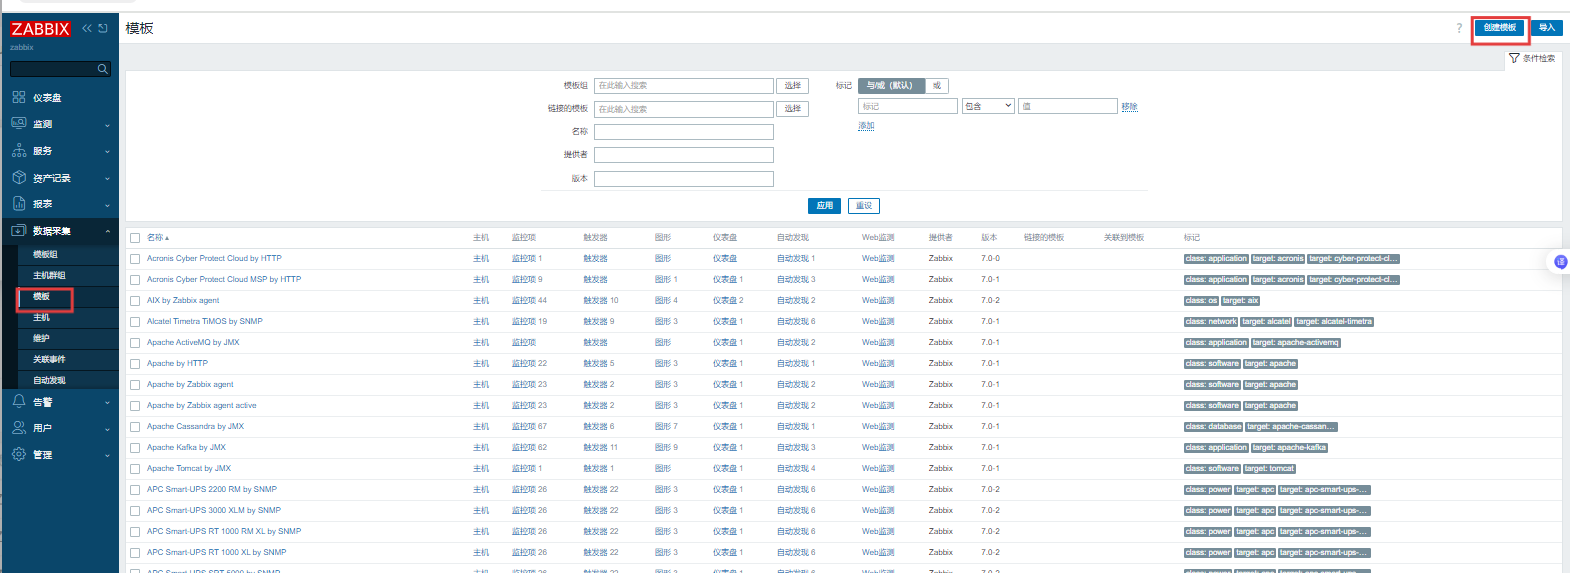Image resolution: width=1570 pixels, height=573 pixels.
Task: Check the Apache Kafka by JMX row
Action: click(x=135, y=448)
